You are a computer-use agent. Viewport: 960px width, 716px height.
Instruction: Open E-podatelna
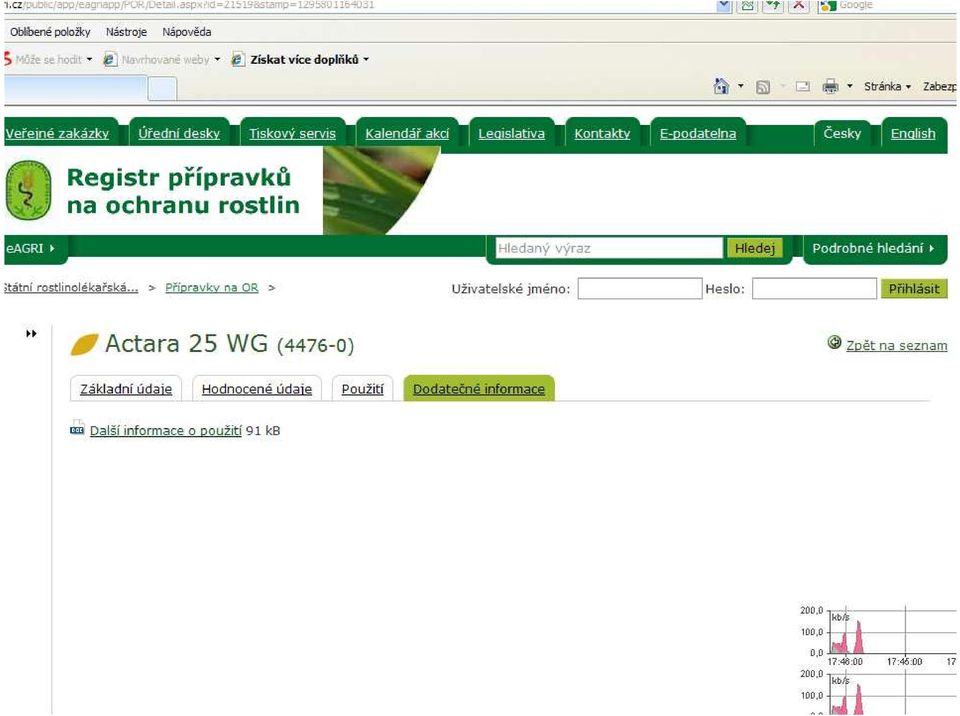point(698,134)
